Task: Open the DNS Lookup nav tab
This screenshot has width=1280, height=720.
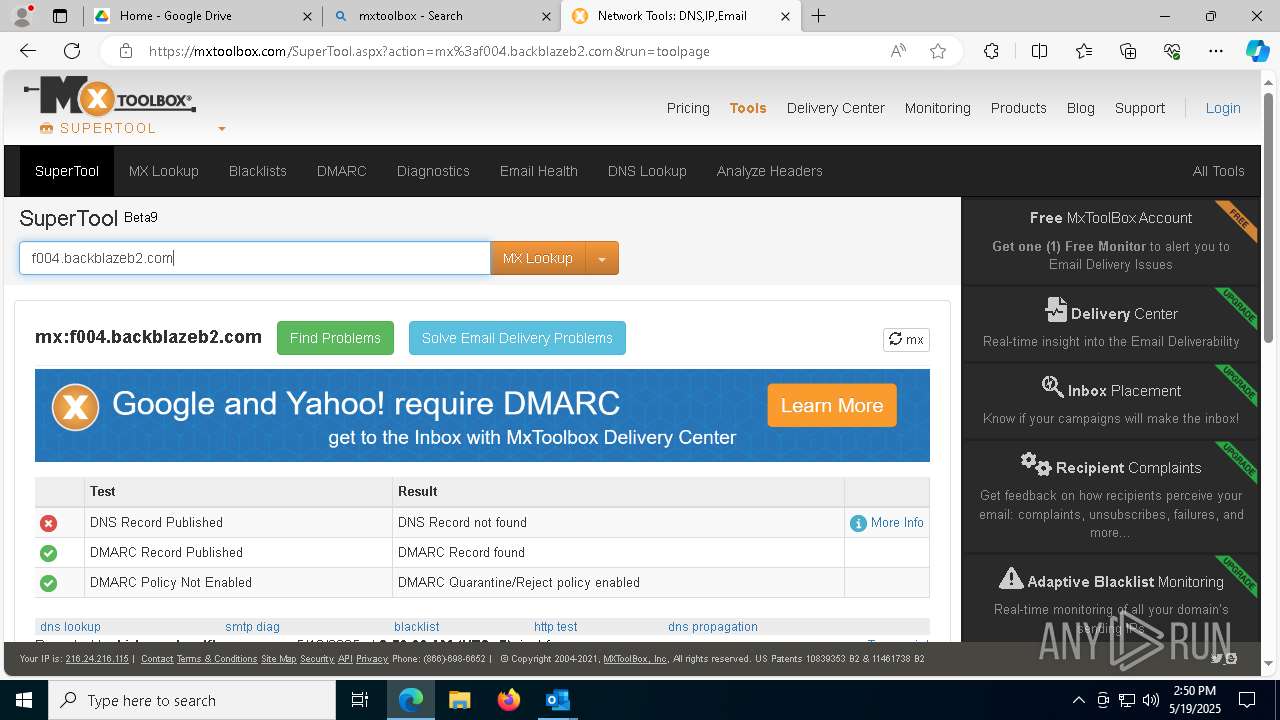Action: click(x=647, y=171)
